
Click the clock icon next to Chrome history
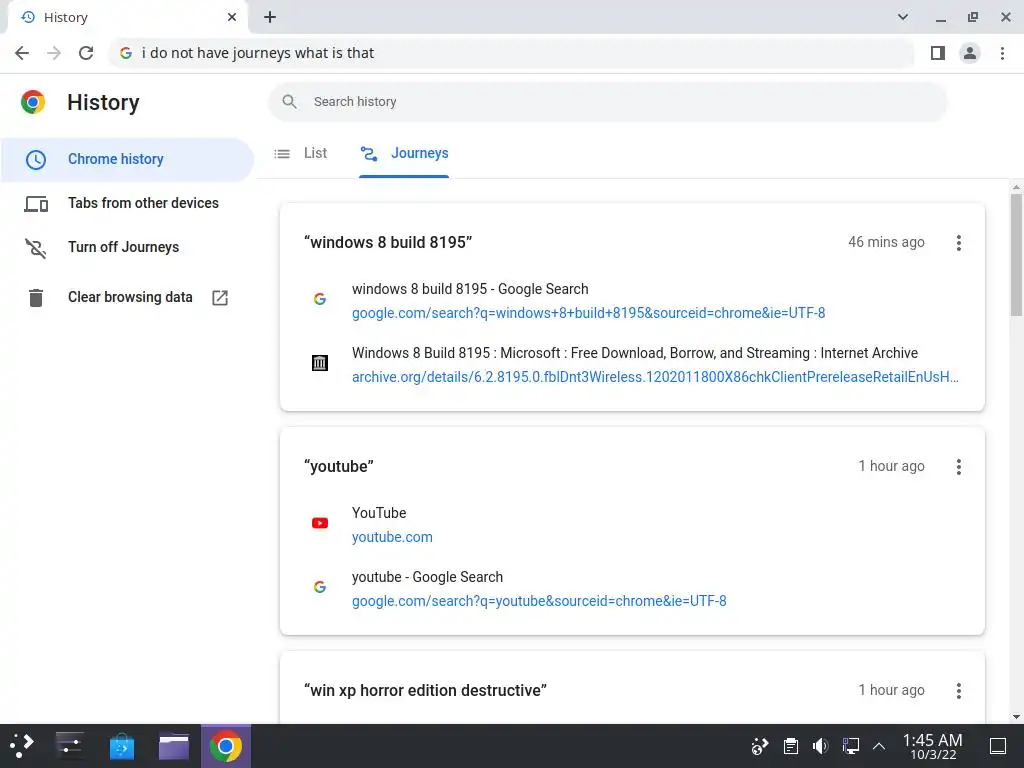tap(36, 159)
